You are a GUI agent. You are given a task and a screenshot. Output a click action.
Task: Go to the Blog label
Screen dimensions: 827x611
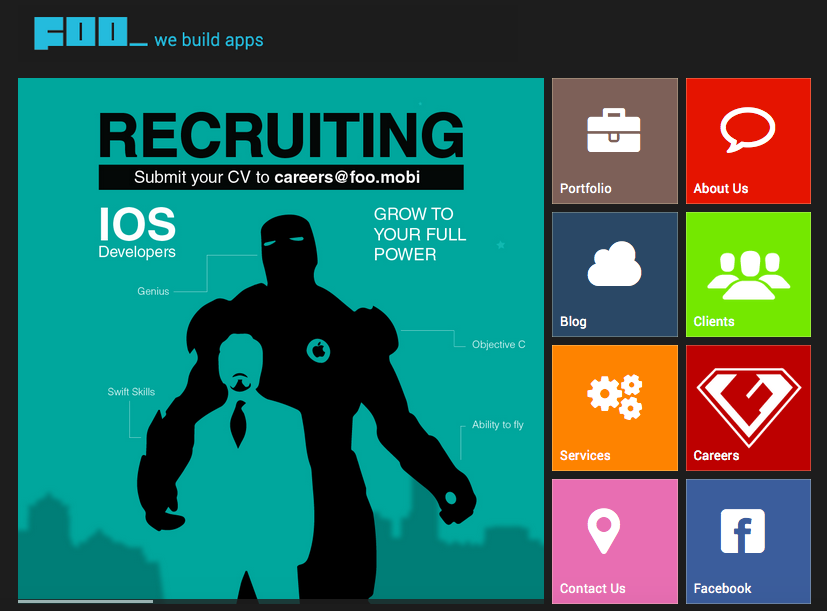click(x=573, y=321)
